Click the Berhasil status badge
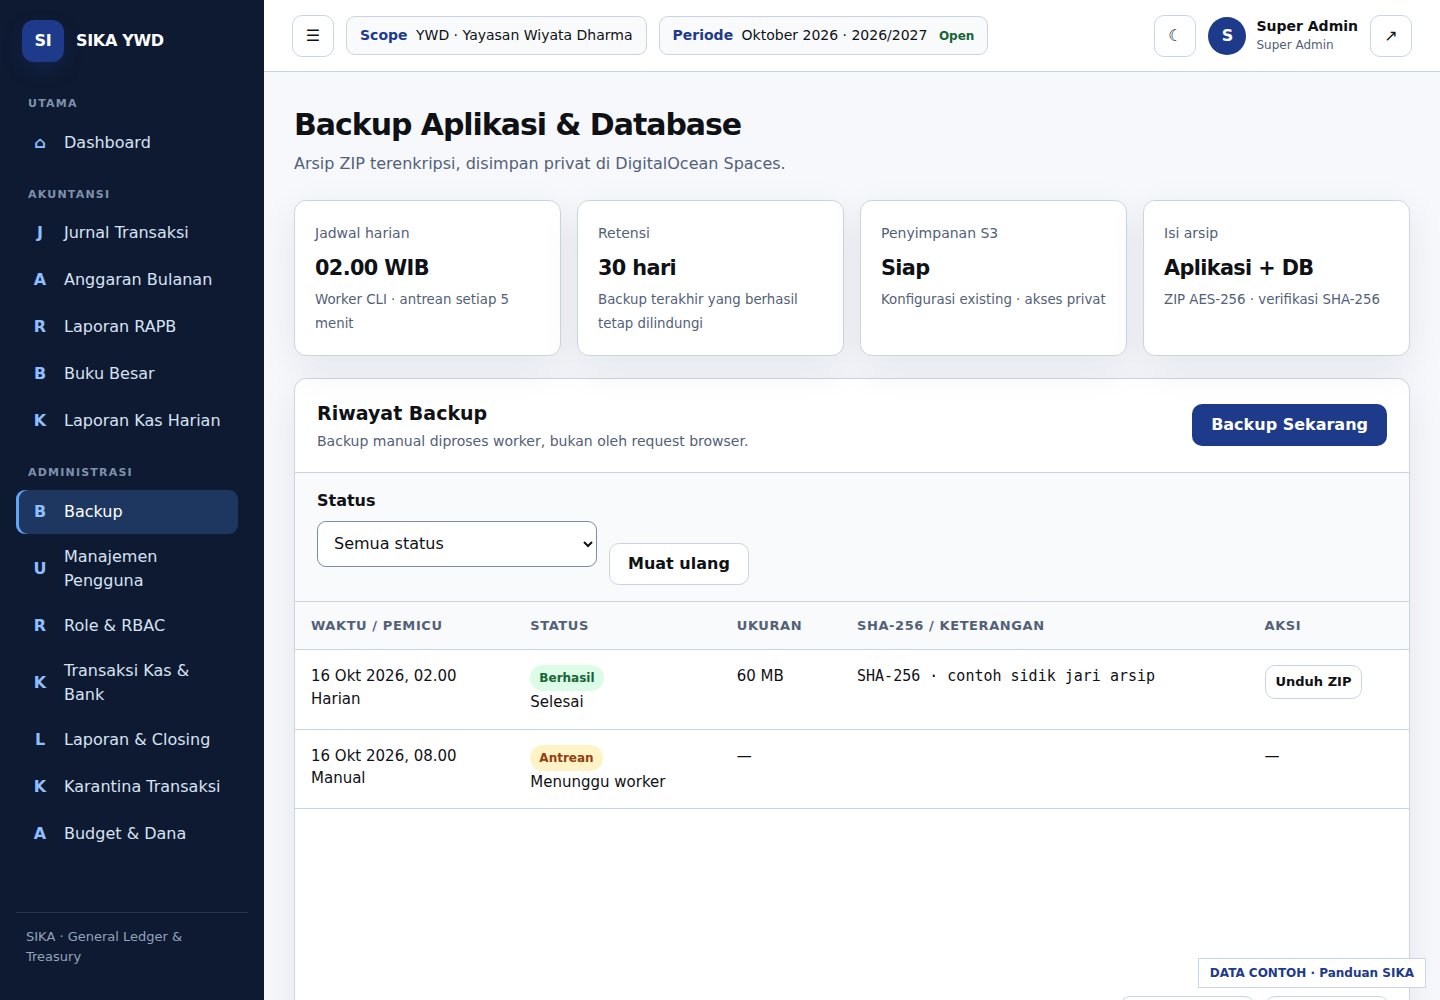This screenshot has width=1440, height=1000. [567, 678]
